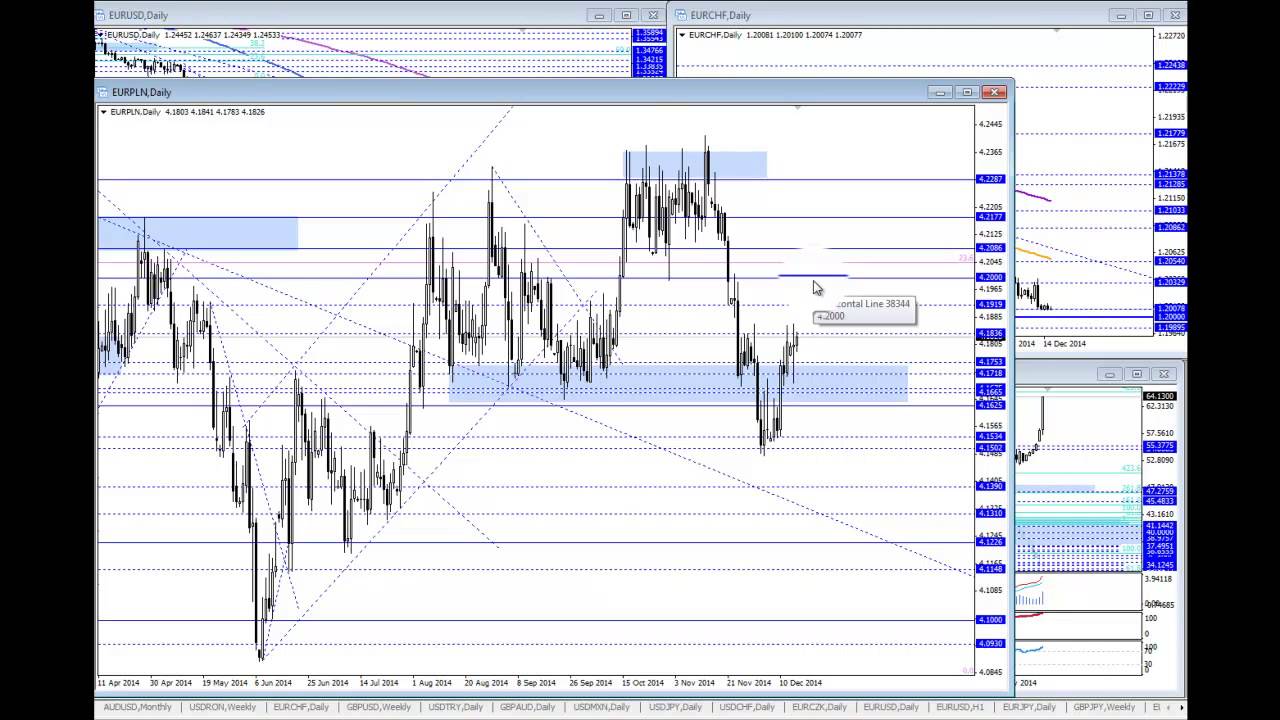Screen dimensions: 1280x720
Task: Click the 10 Dec 2014 date label
Action: point(800,683)
